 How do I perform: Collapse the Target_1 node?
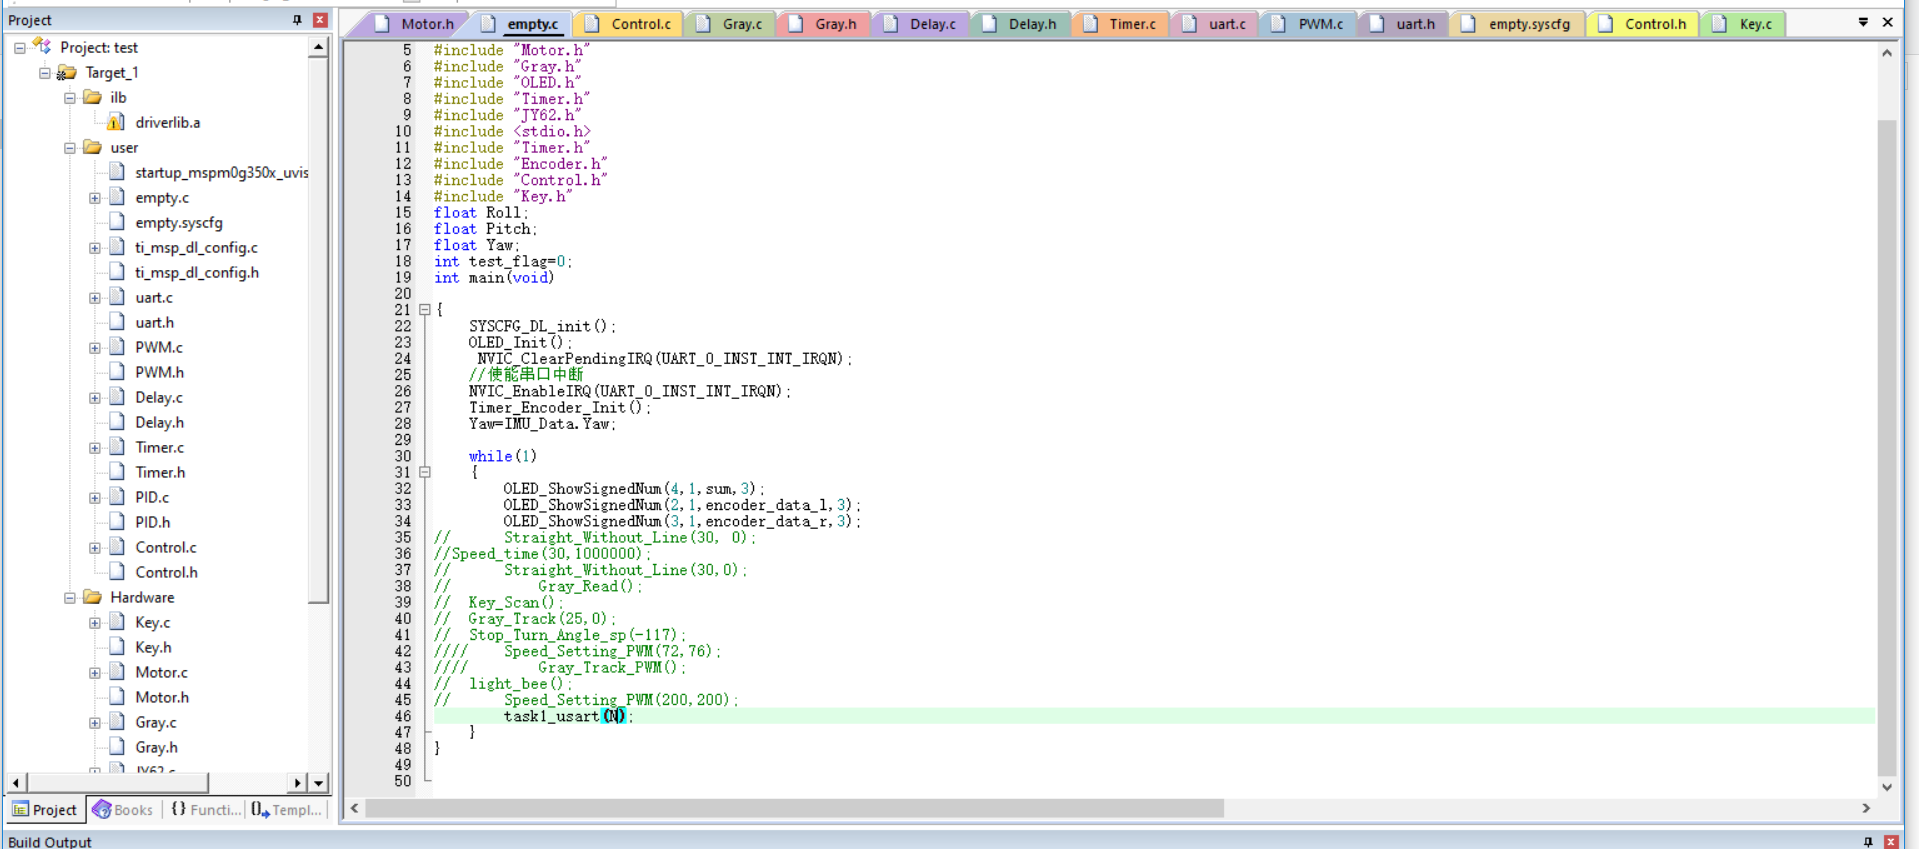point(45,72)
